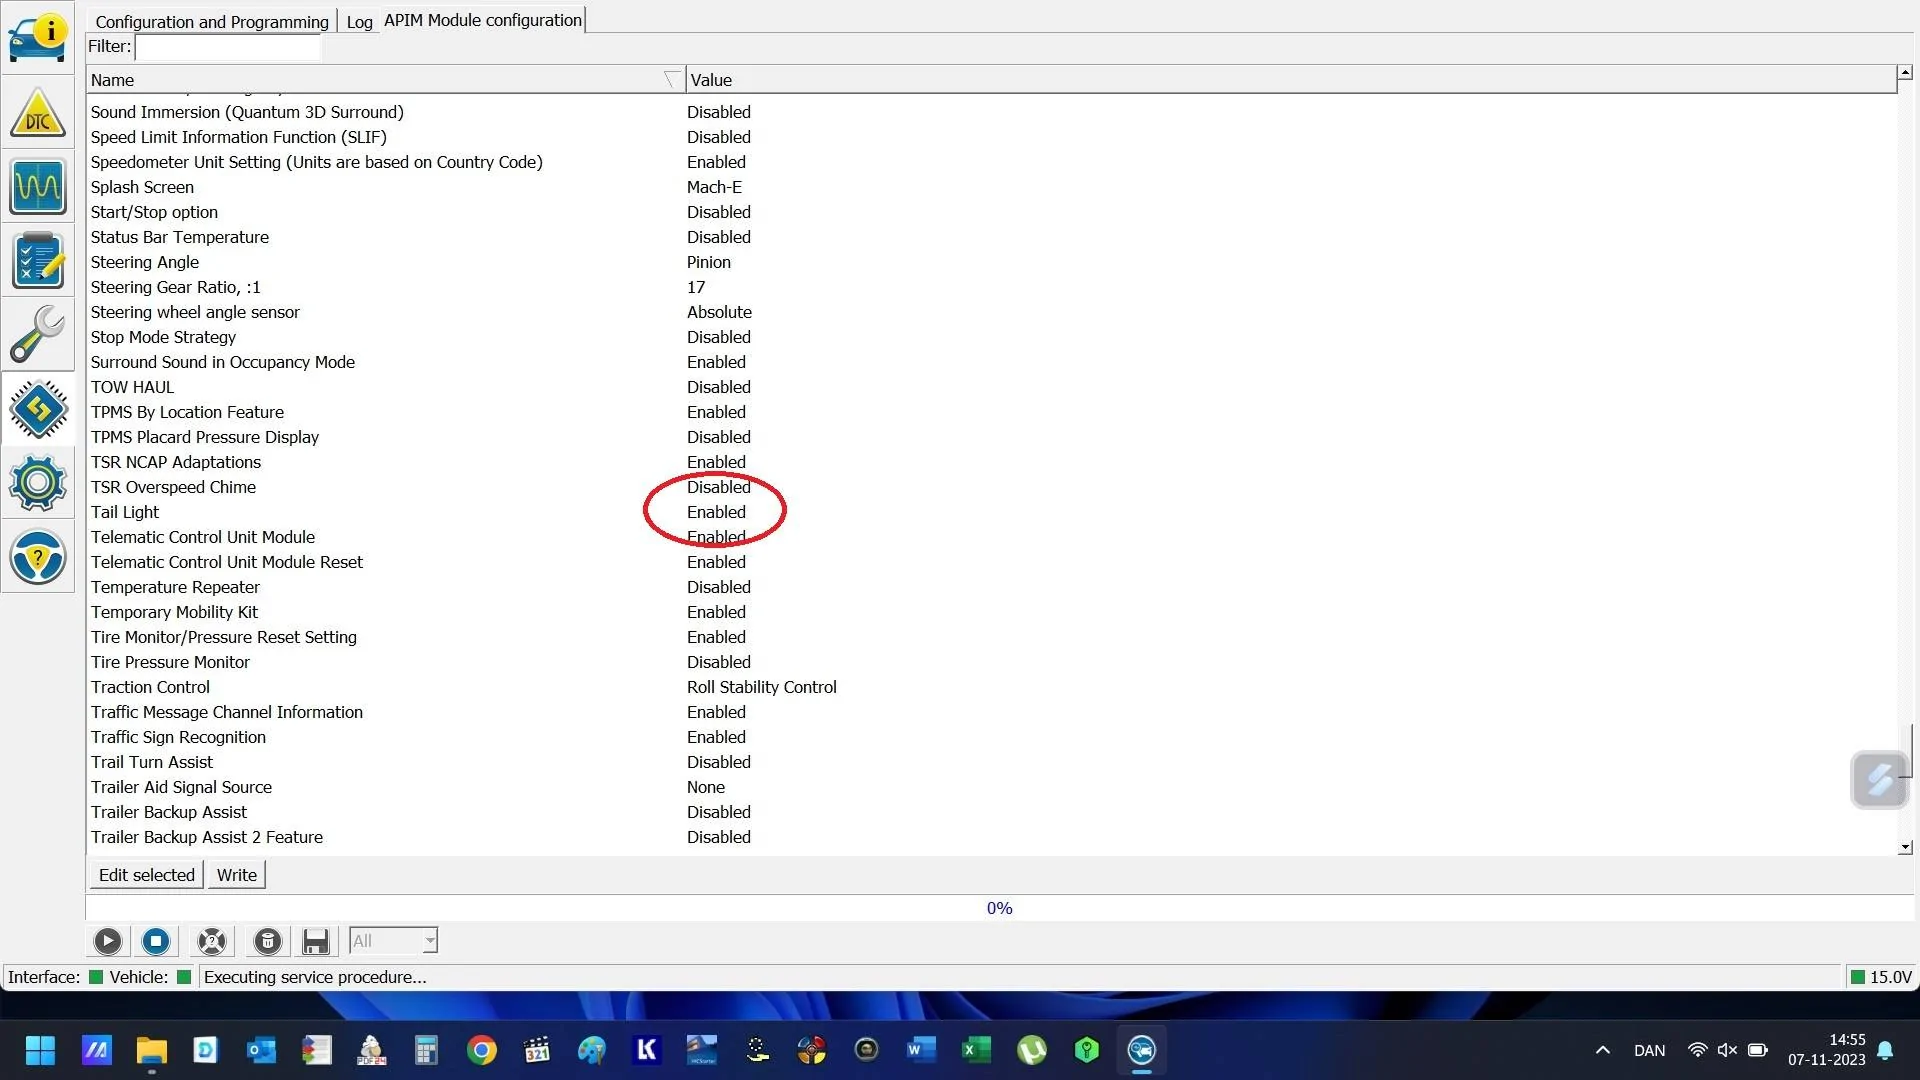This screenshot has height=1080, width=1920.
Task: Click the green hexagon key taskbar icon
Action: click(x=1086, y=1050)
